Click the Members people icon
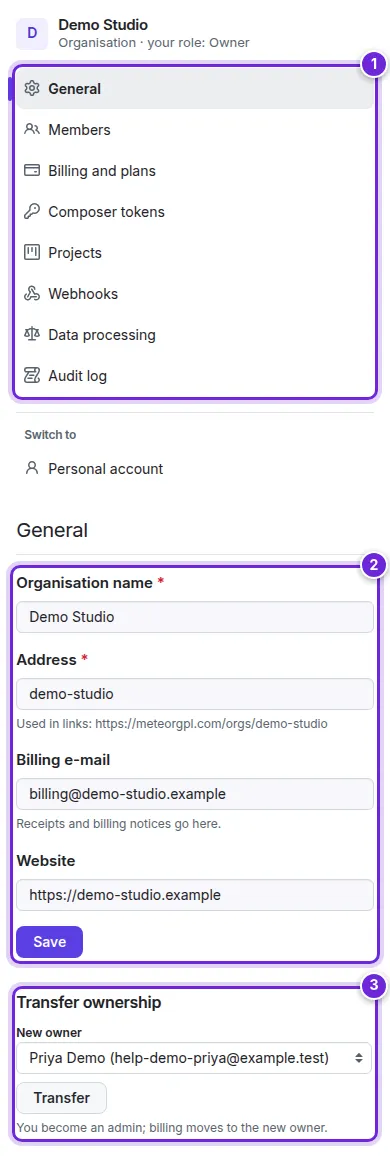Viewport: 390px width, 1158px height. coord(32,129)
